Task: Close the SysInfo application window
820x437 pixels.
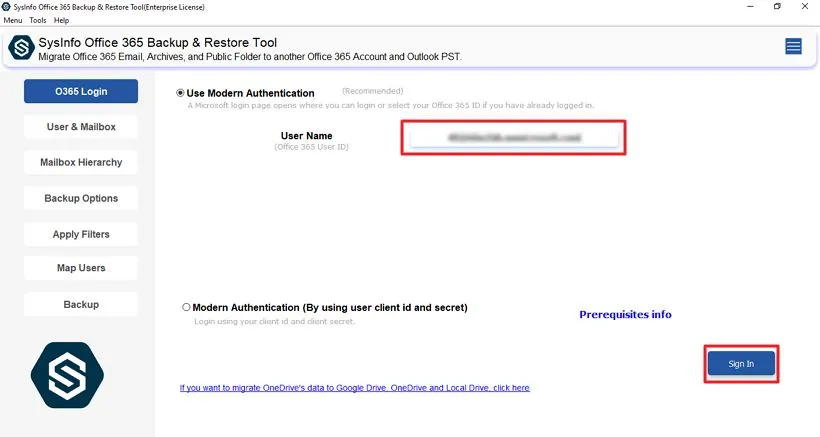Action: click(805, 7)
